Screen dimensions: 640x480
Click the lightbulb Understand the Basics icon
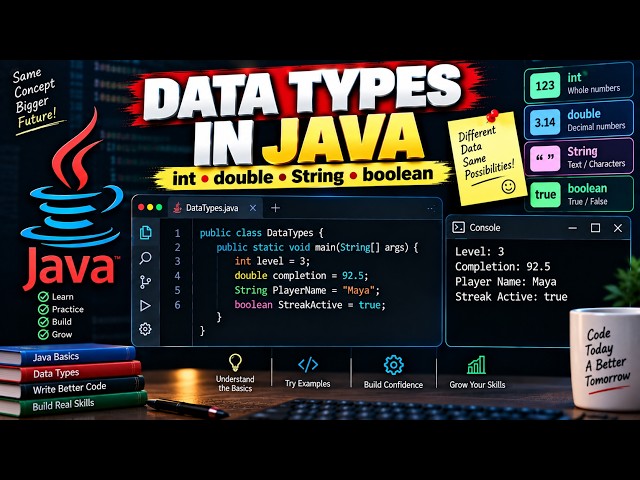[x=235, y=362]
